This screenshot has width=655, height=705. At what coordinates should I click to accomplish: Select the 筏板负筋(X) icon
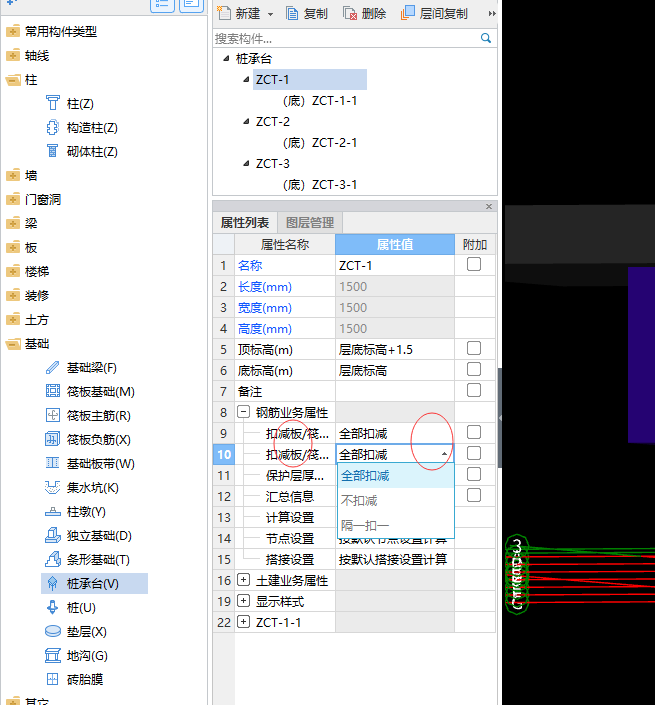coord(53,439)
